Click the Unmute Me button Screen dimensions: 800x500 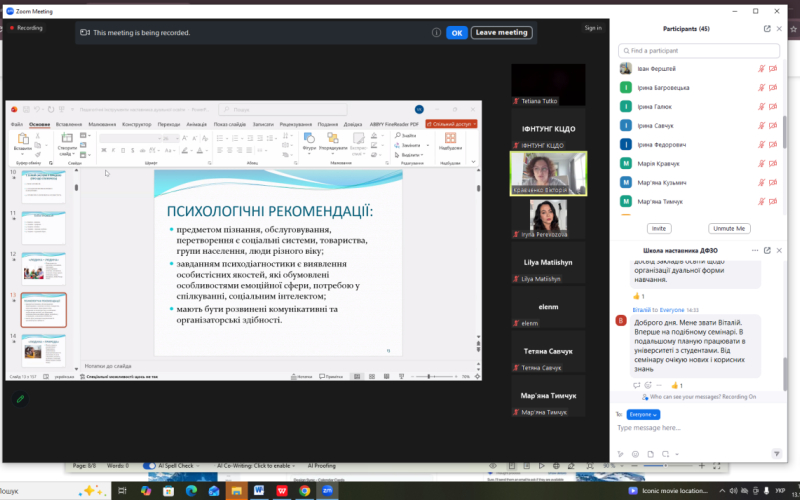729,229
